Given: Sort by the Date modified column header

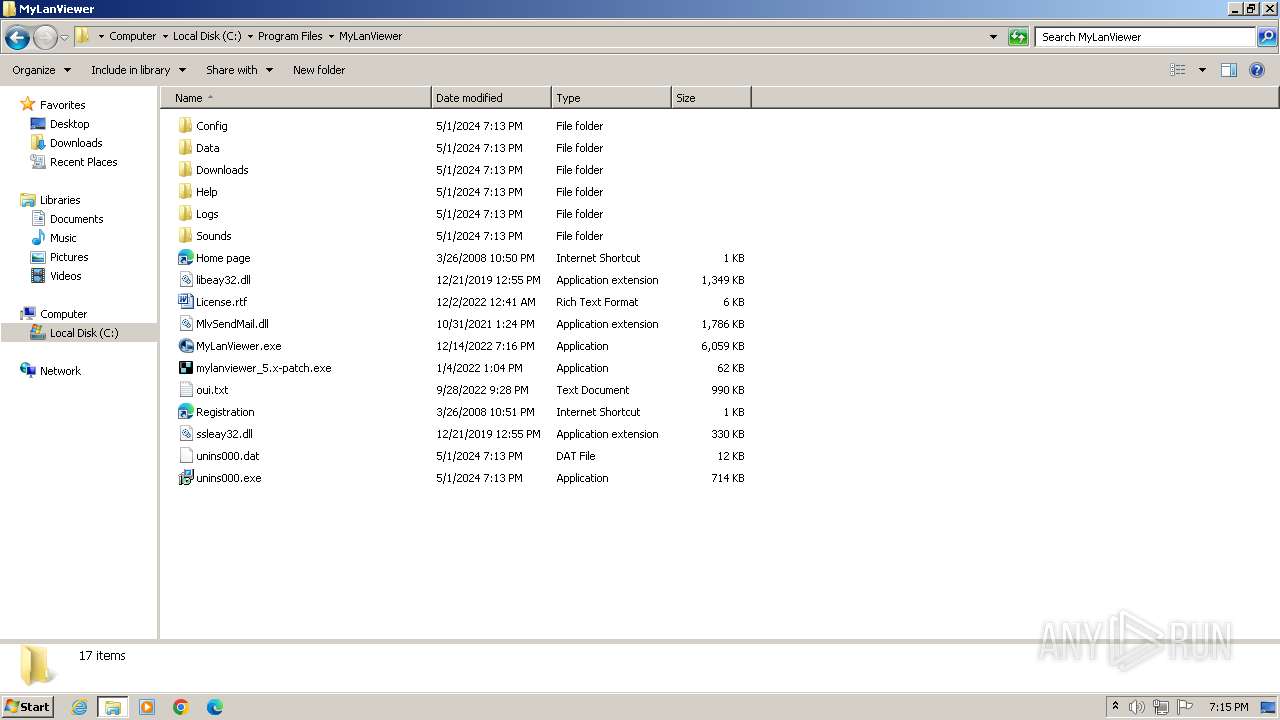Looking at the screenshot, I should click(491, 98).
